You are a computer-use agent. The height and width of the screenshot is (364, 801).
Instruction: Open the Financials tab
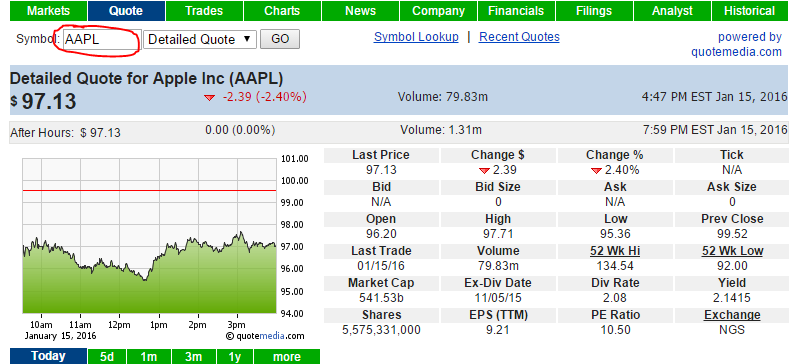[x=516, y=11]
